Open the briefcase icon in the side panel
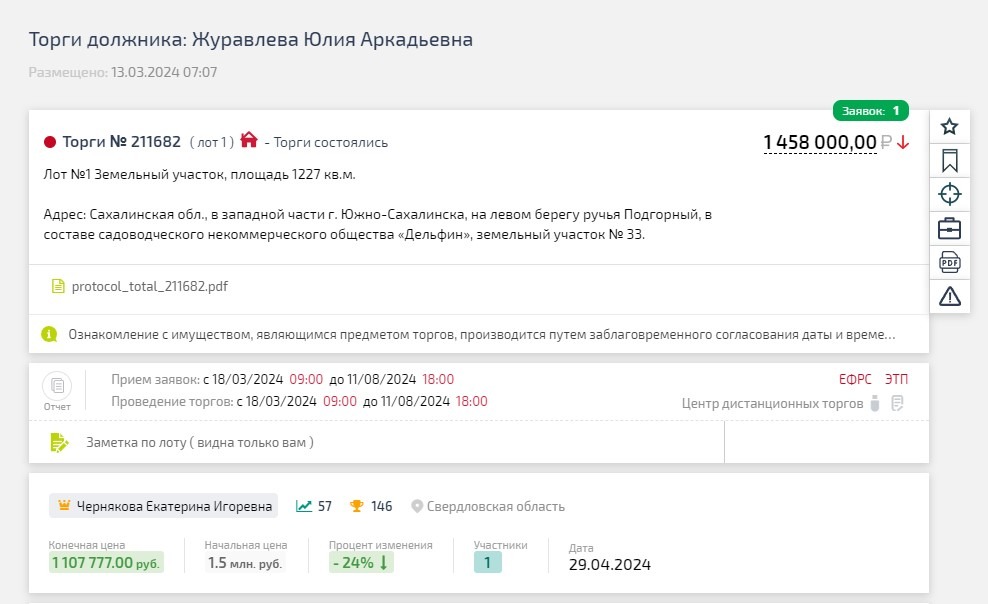 [950, 229]
